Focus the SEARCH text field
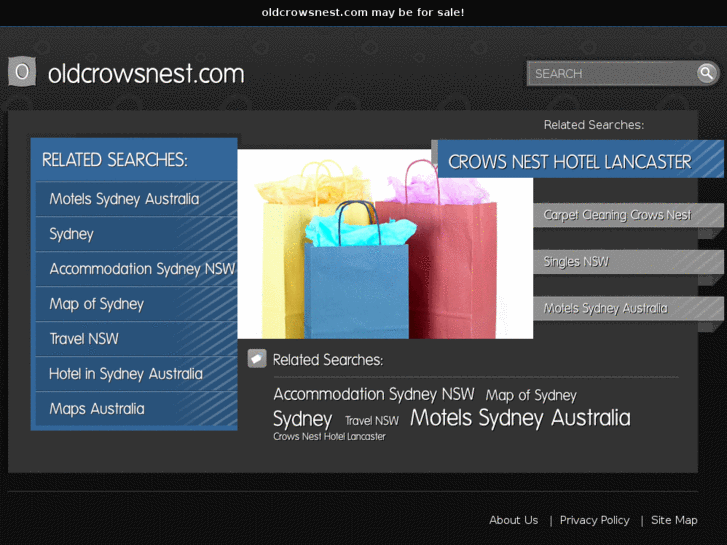The width and height of the screenshot is (727, 545). pyautogui.click(x=611, y=73)
